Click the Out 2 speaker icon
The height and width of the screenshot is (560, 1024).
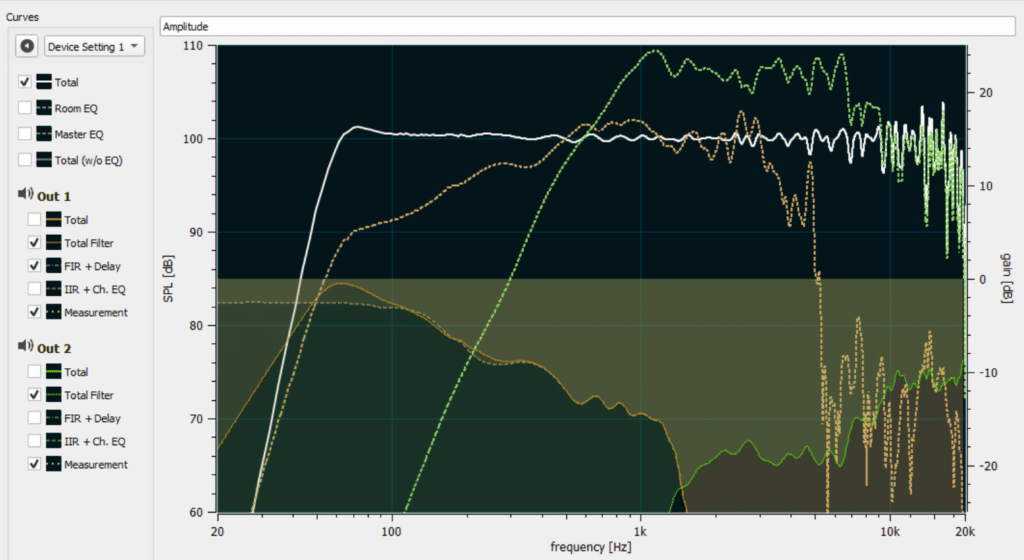click(24, 348)
